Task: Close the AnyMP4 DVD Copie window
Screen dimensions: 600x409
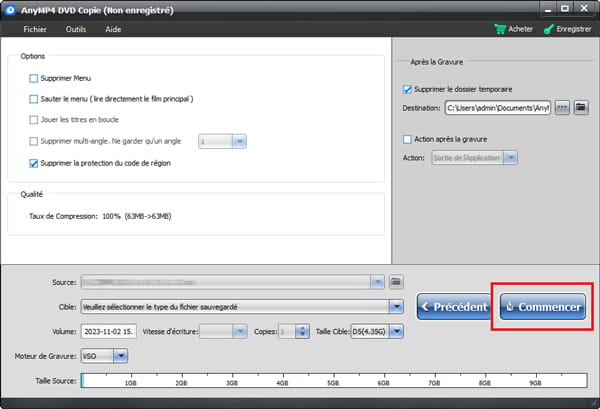Action: (x=584, y=8)
